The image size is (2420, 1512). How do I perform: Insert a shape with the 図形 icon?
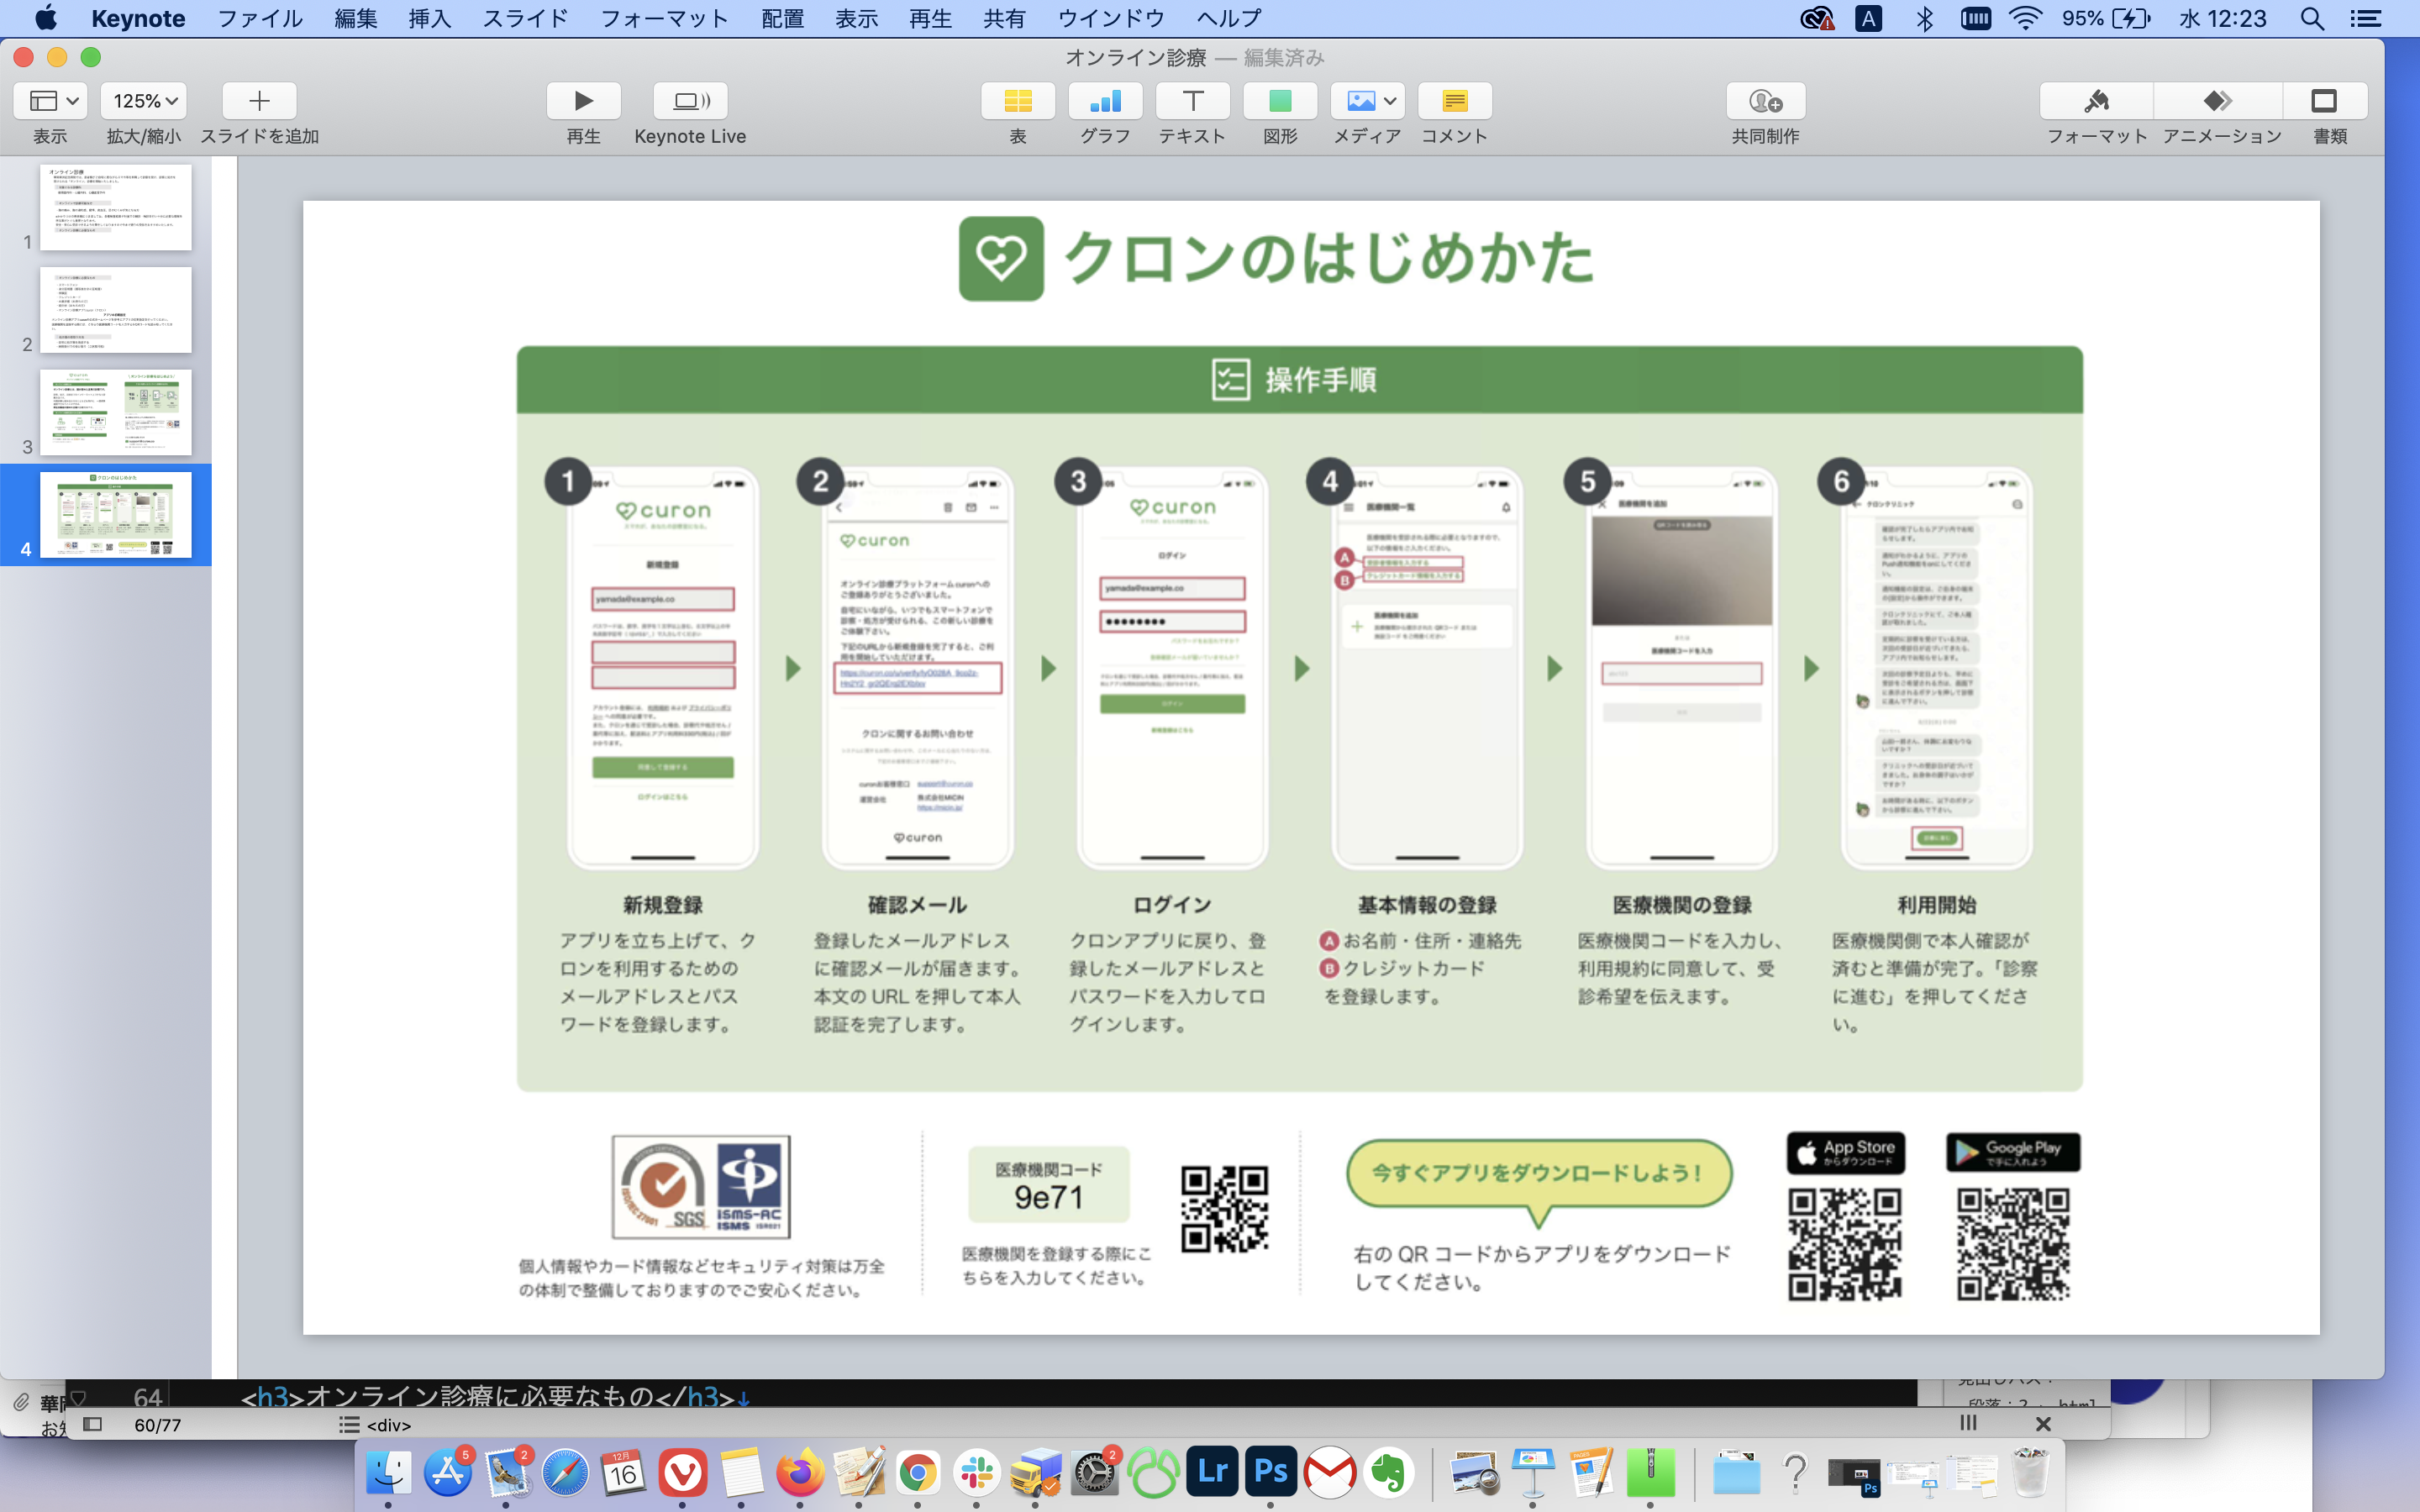click(1280, 101)
